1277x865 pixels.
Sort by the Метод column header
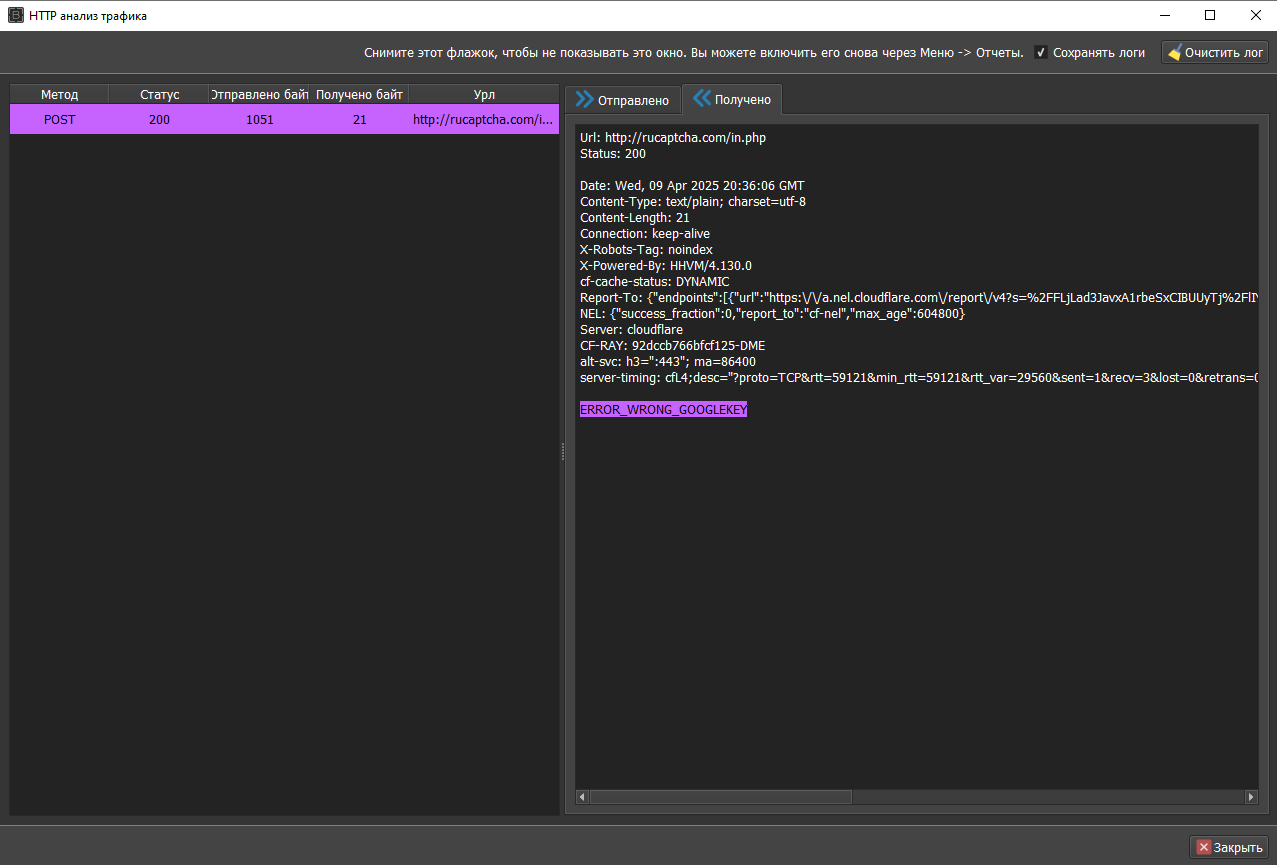click(x=59, y=95)
